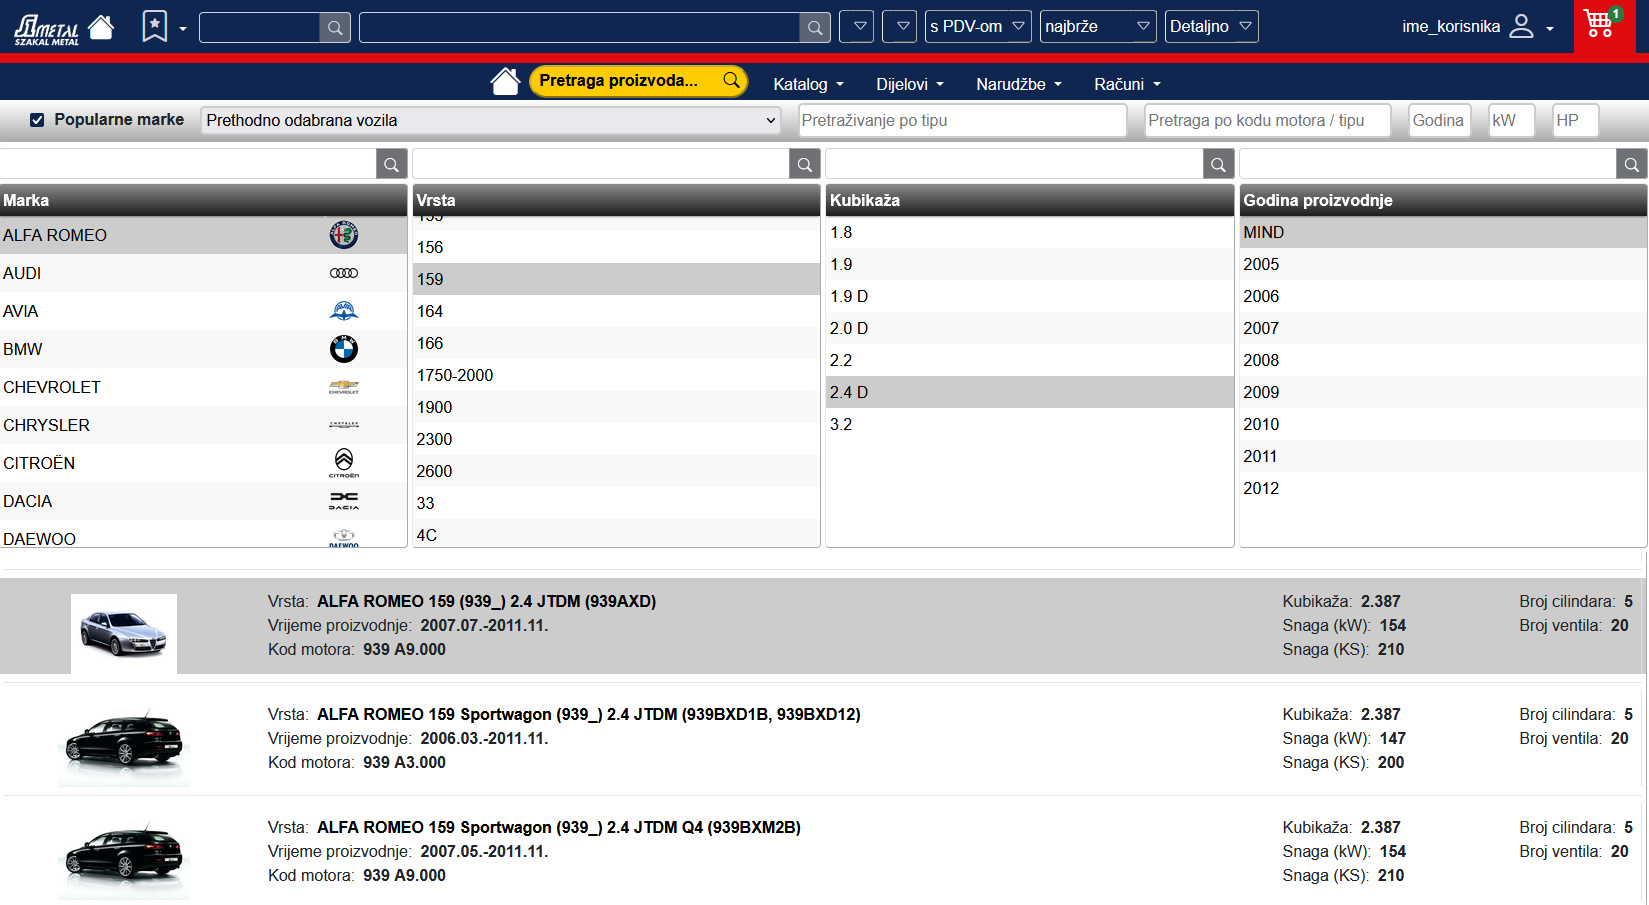
Task: Open the Detaljno view dropdown
Action: click(1210, 27)
